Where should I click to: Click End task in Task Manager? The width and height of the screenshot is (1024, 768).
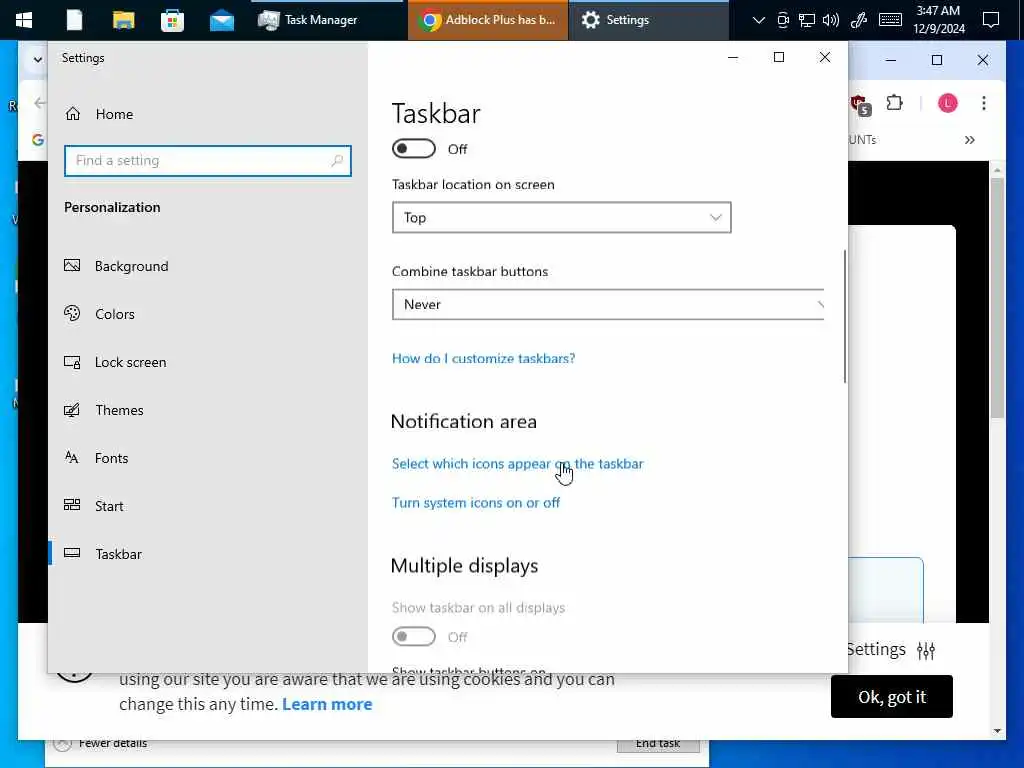(658, 744)
